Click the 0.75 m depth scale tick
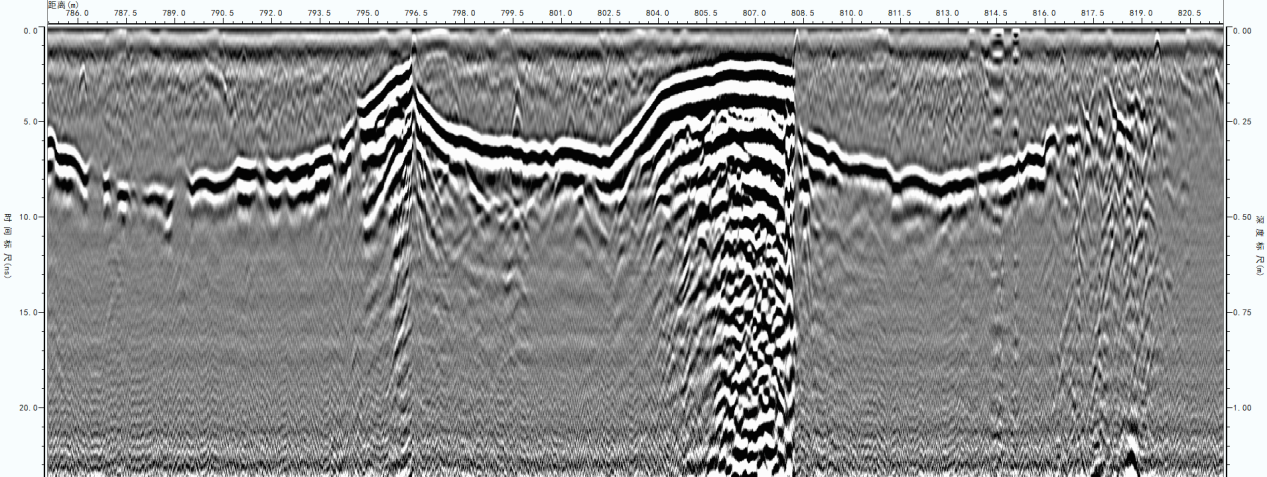Viewport: 1267px width, 477px height. point(1241,313)
